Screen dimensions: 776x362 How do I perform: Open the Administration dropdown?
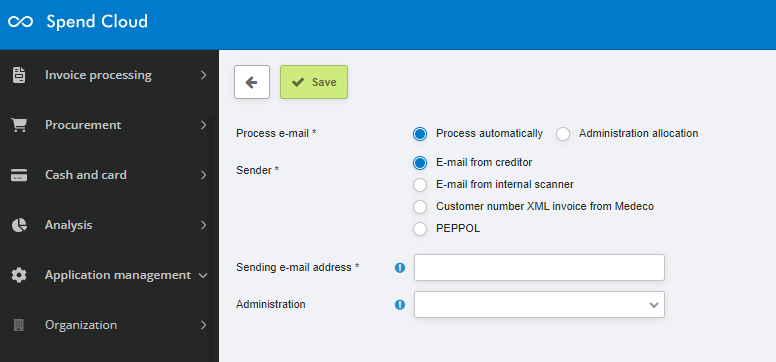539,305
